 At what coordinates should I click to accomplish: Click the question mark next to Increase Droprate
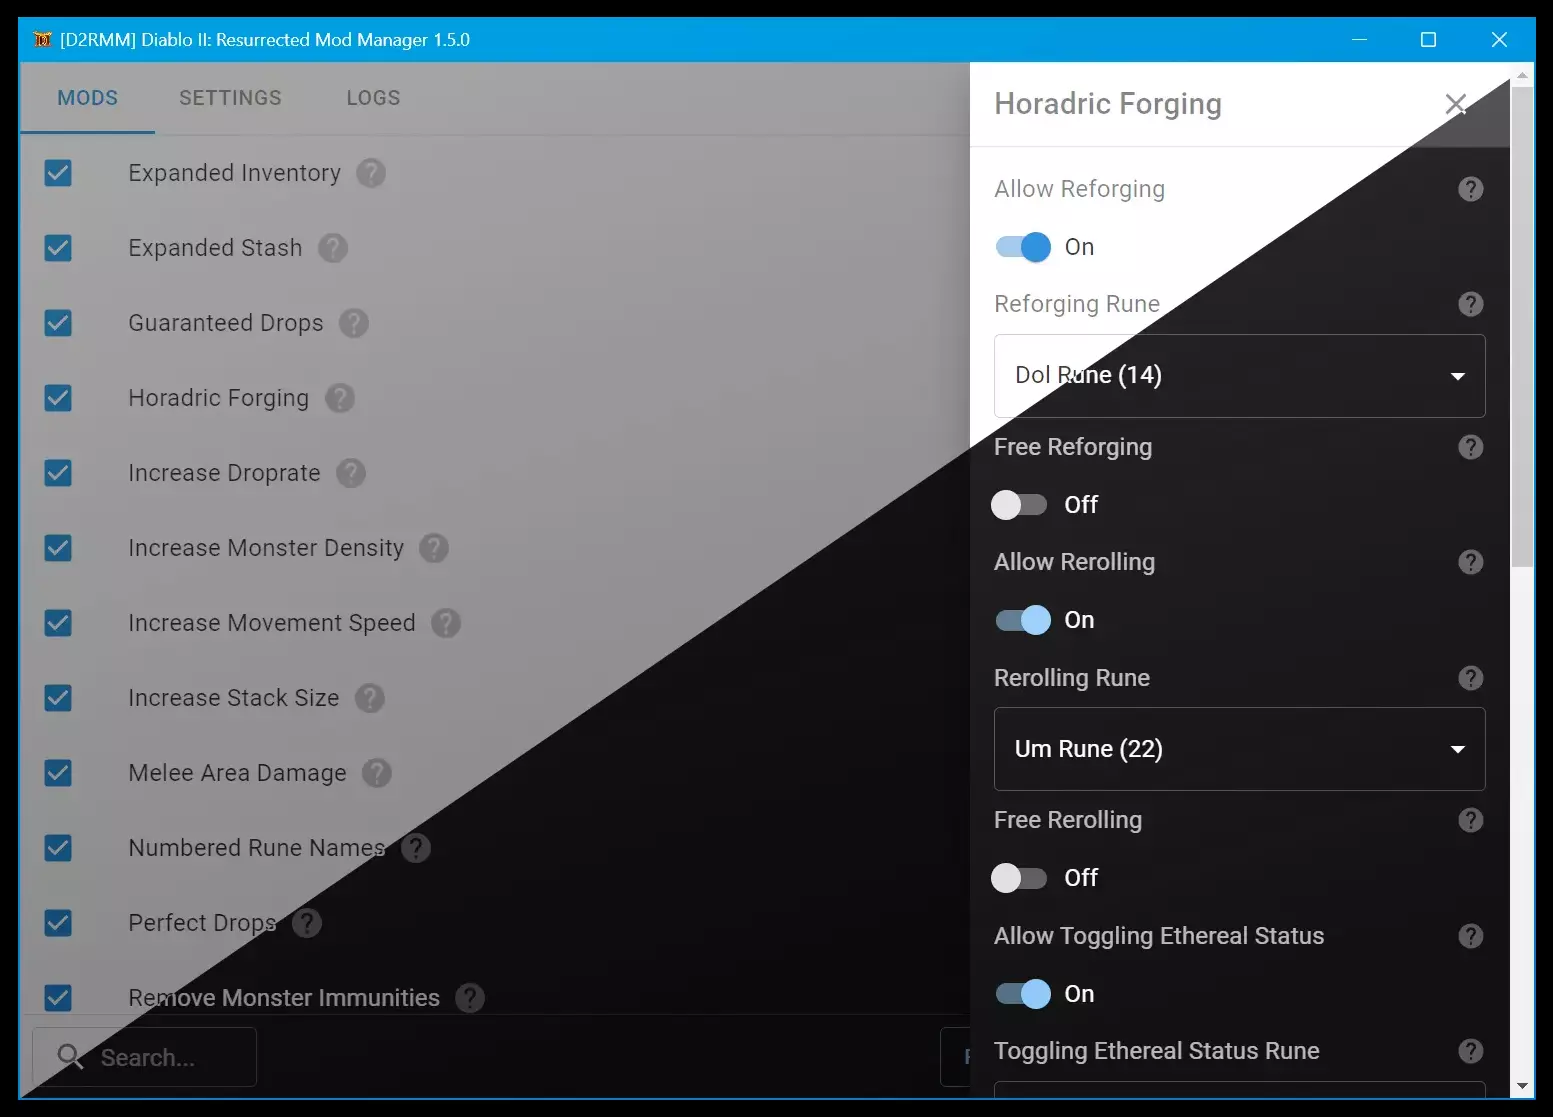[351, 473]
